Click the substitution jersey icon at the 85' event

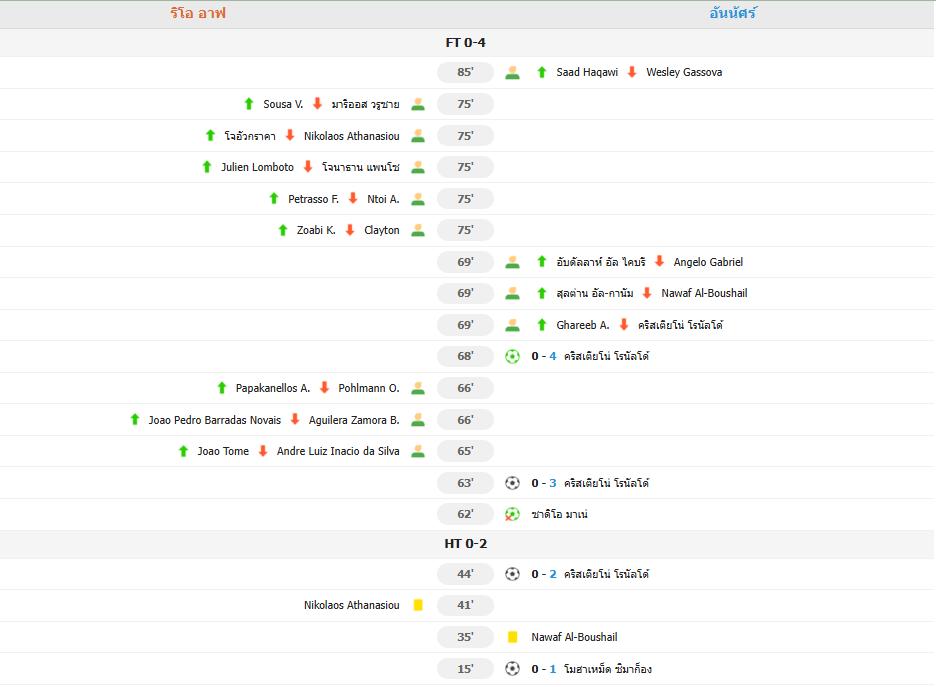click(513, 72)
